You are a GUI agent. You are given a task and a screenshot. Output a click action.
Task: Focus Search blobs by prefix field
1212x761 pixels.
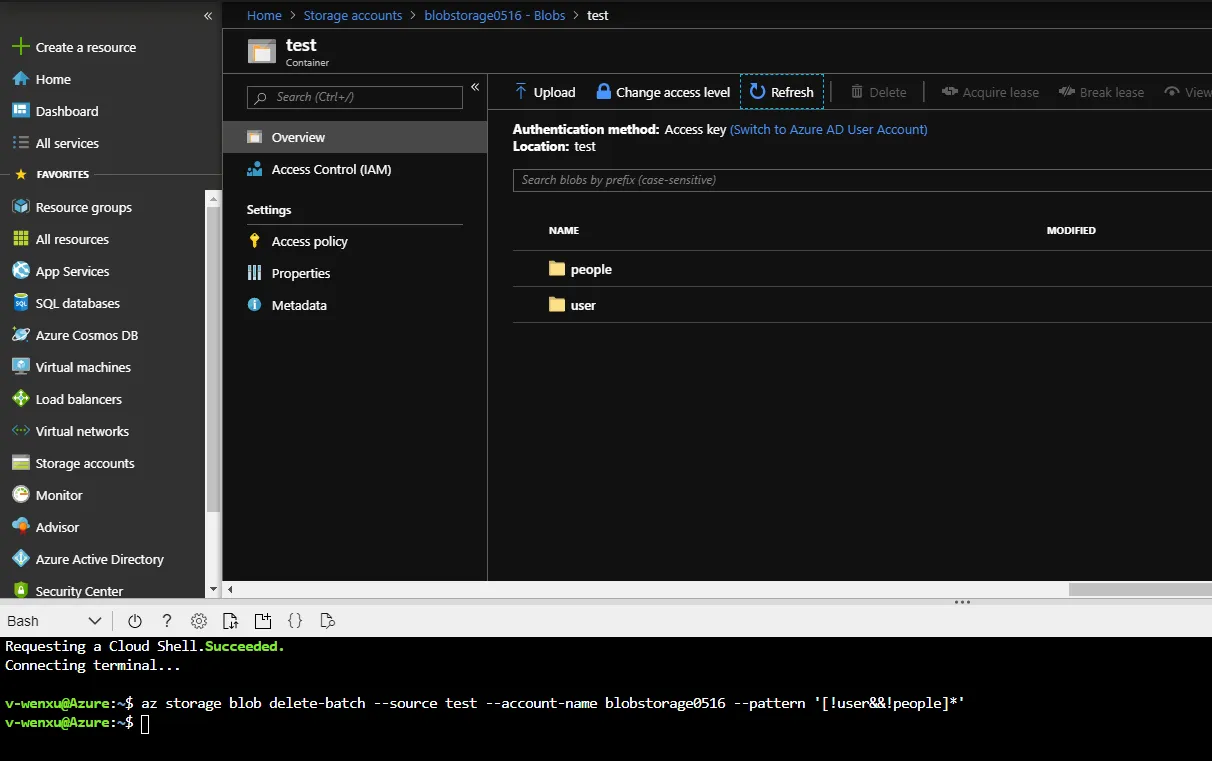[862, 180]
